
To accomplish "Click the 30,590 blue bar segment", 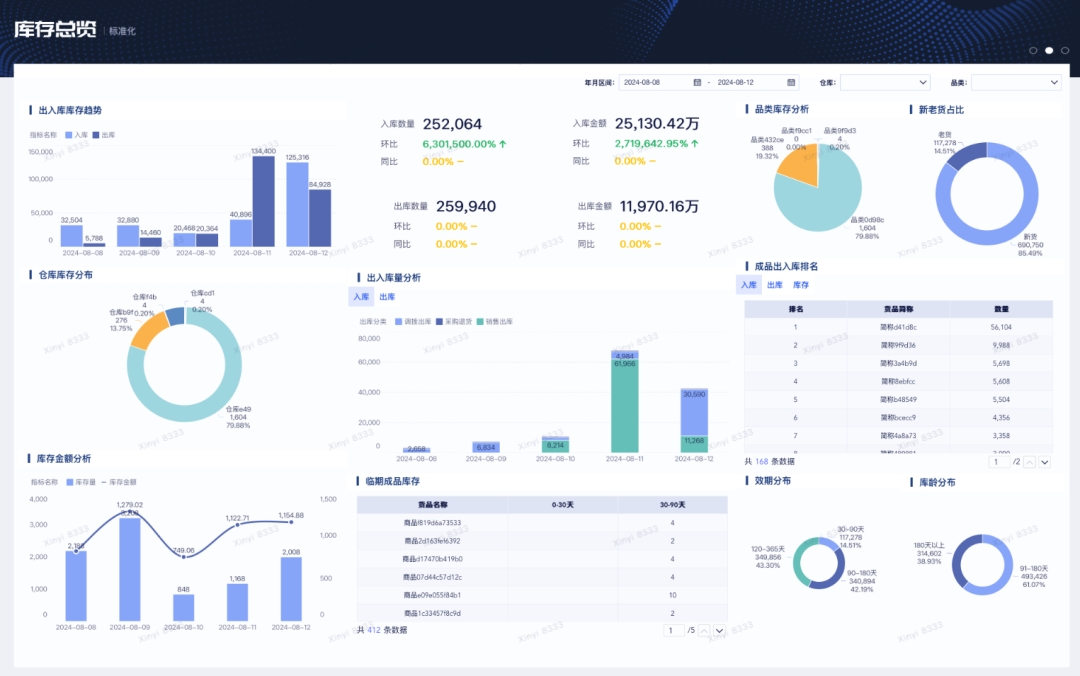I will click(694, 412).
